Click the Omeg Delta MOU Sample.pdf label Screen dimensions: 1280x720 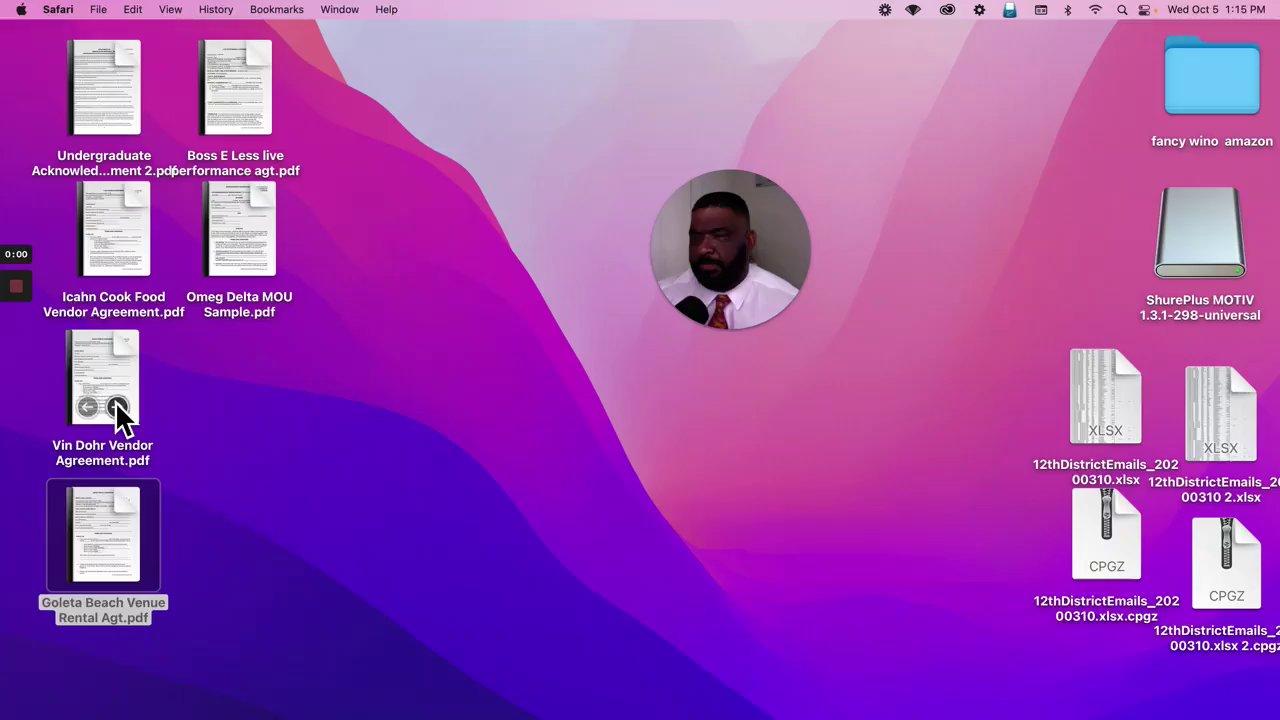239,304
